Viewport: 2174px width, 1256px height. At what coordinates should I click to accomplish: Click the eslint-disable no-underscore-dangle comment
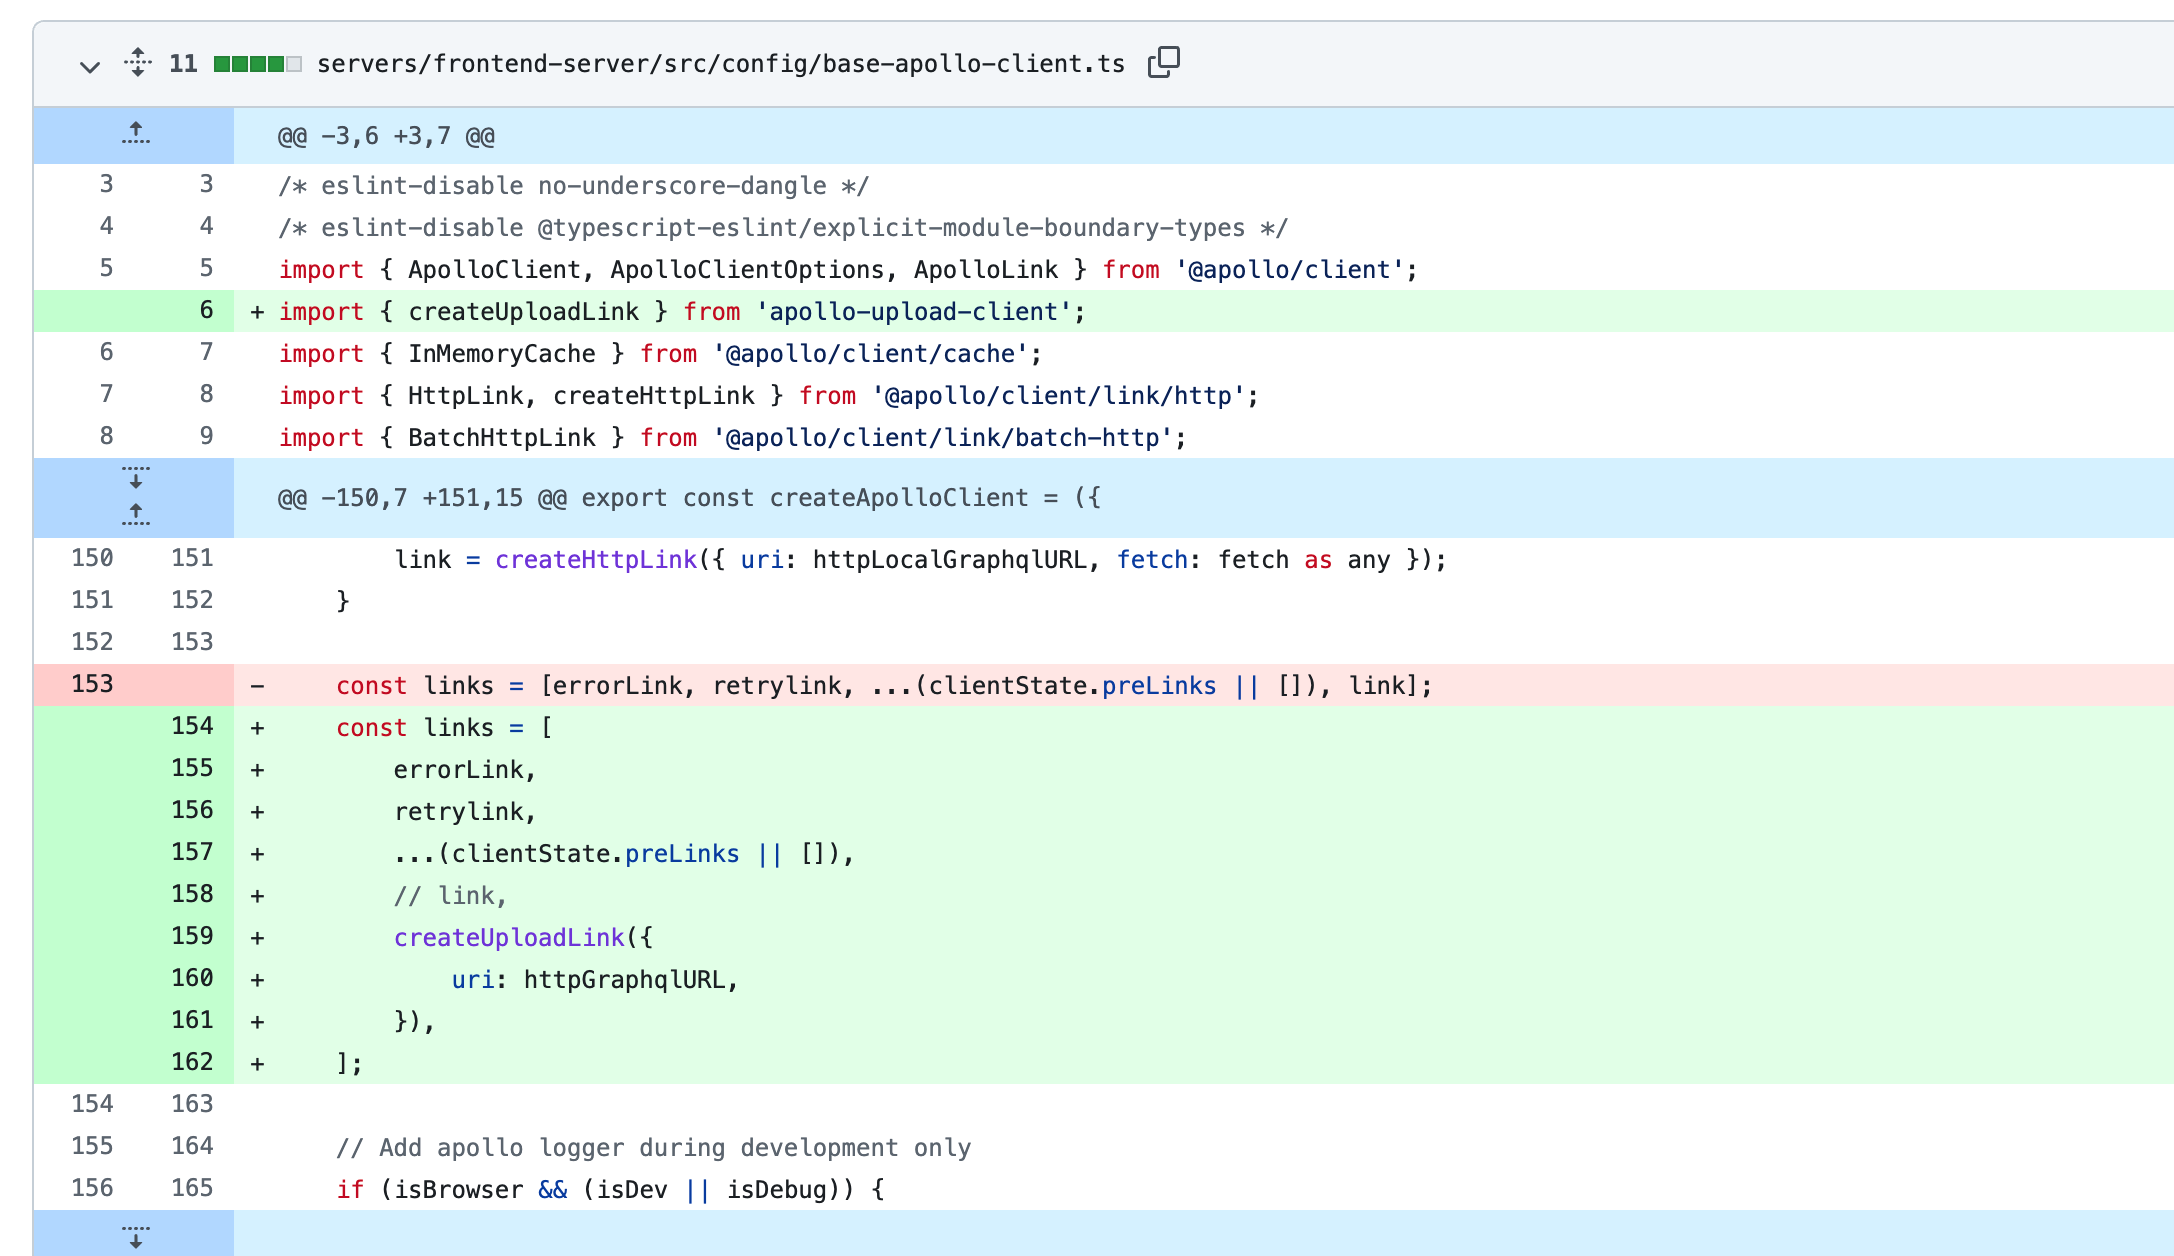pyautogui.click(x=574, y=186)
